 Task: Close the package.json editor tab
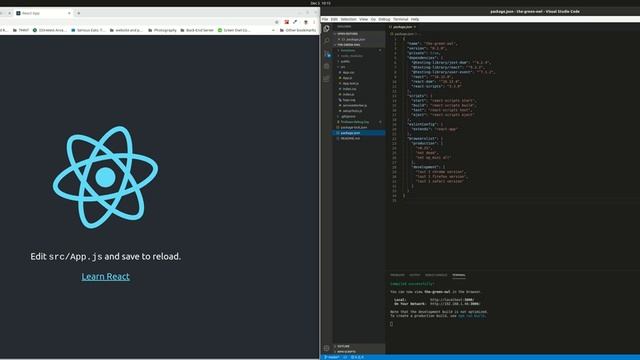pyautogui.click(x=415, y=27)
